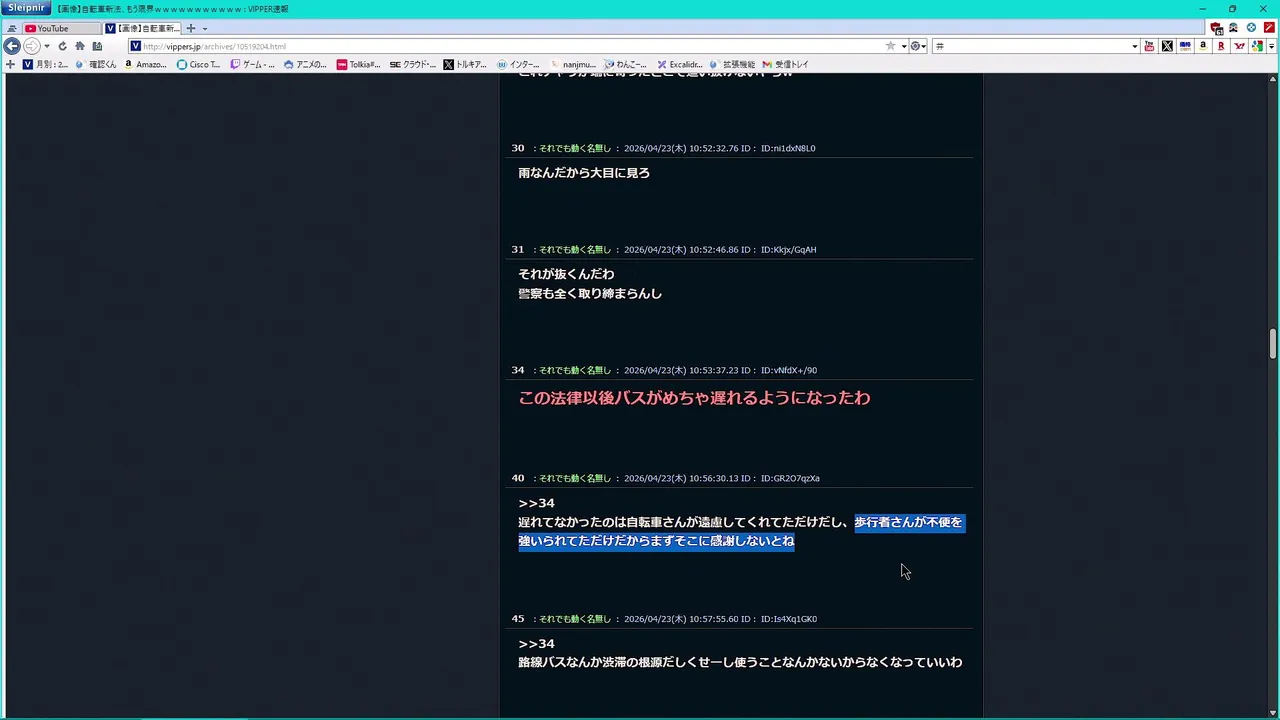The height and width of the screenshot is (720, 1280).
Task: Click the >>34 anchor in post 45
Action: (x=536, y=644)
